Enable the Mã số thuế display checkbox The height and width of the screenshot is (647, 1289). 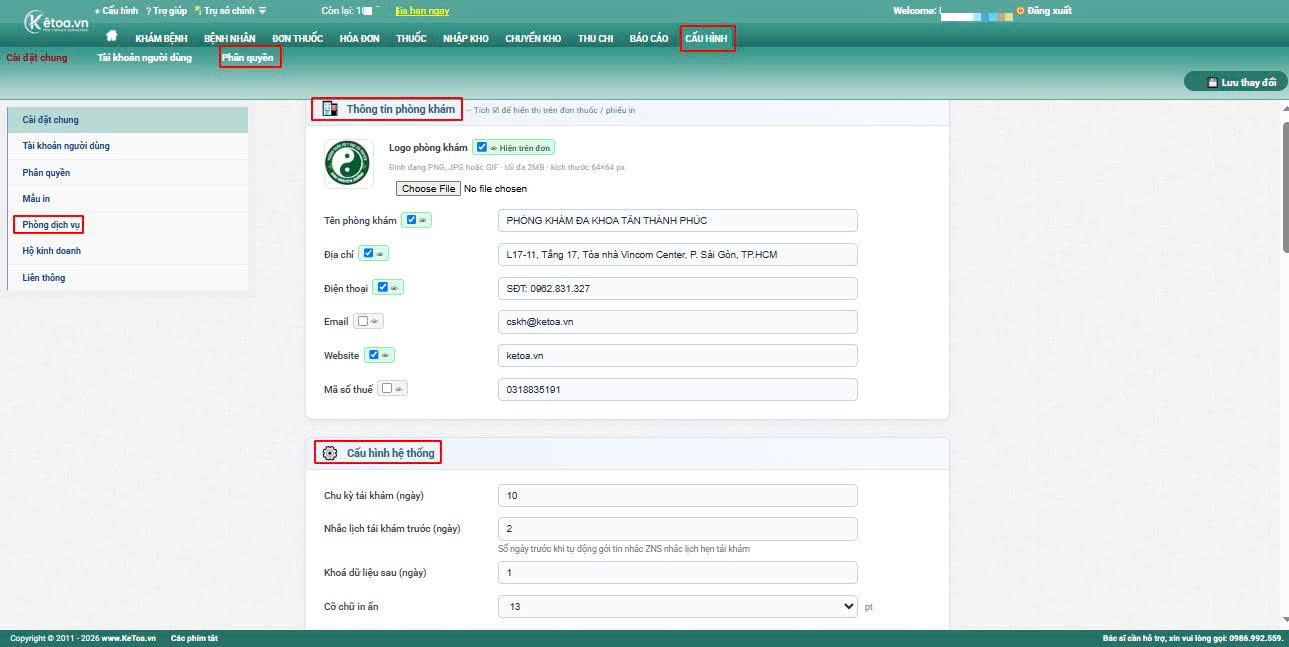pos(387,388)
